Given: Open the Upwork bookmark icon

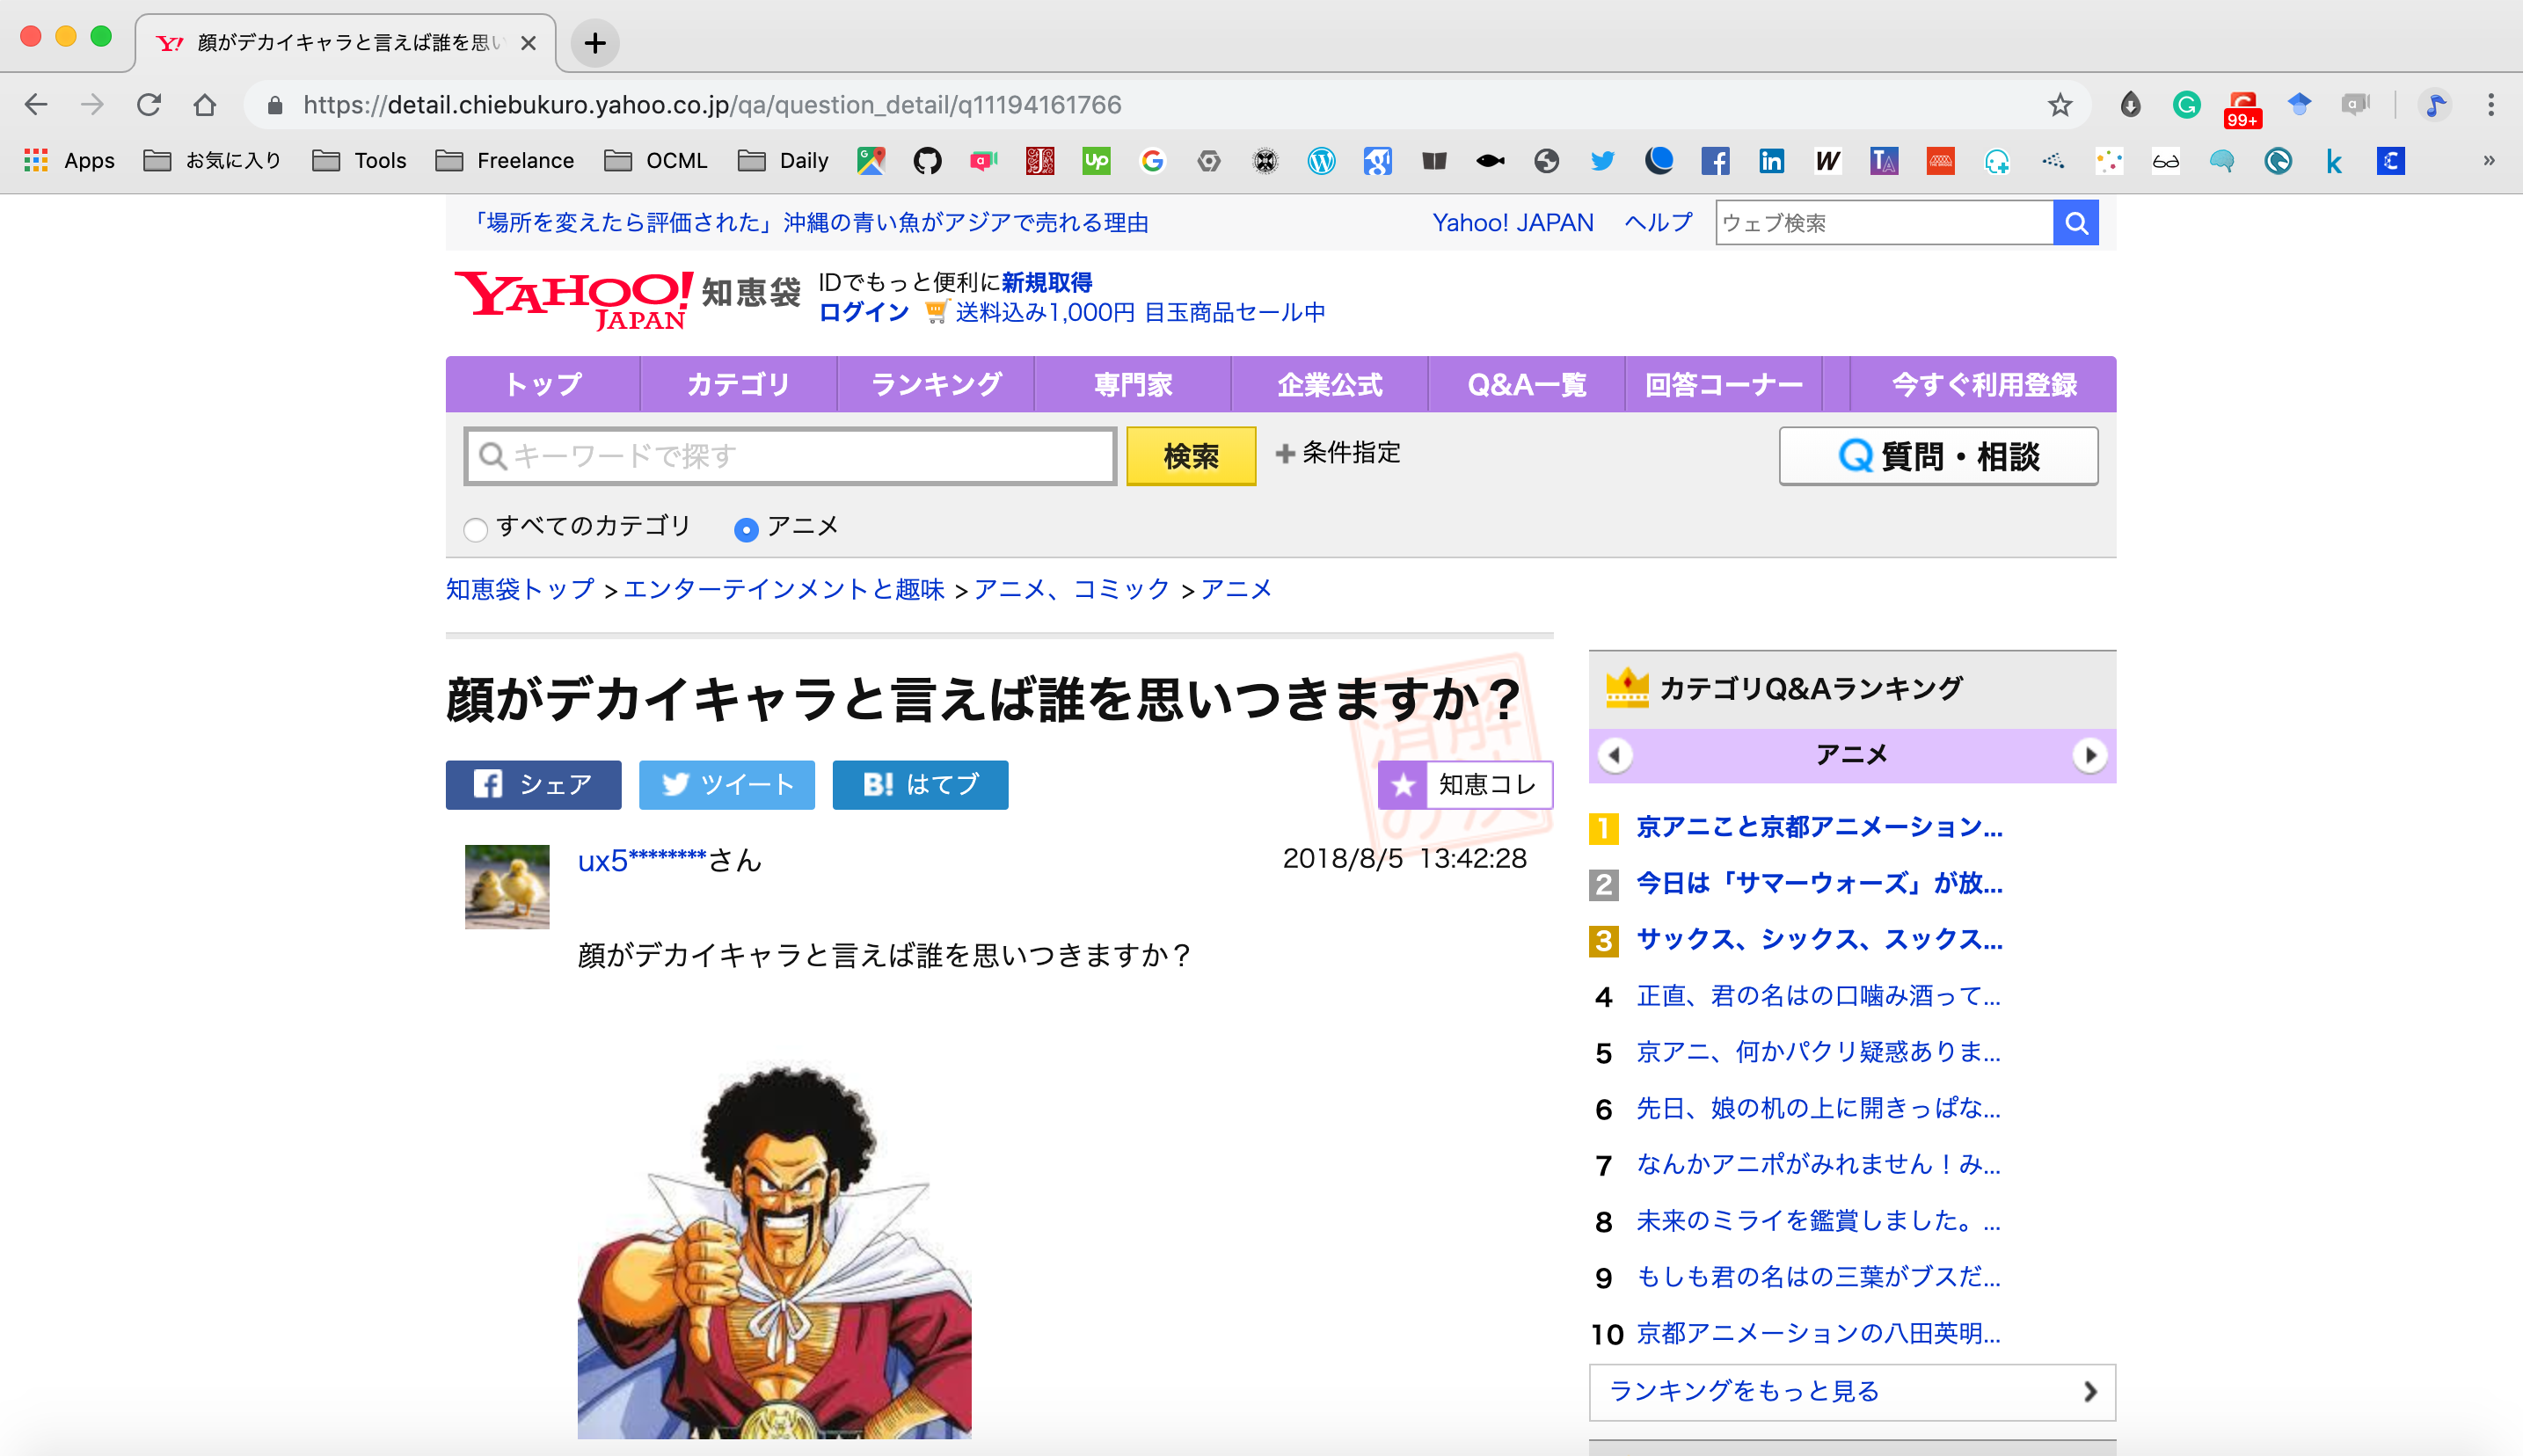Looking at the screenshot, I should (1096, 160).
